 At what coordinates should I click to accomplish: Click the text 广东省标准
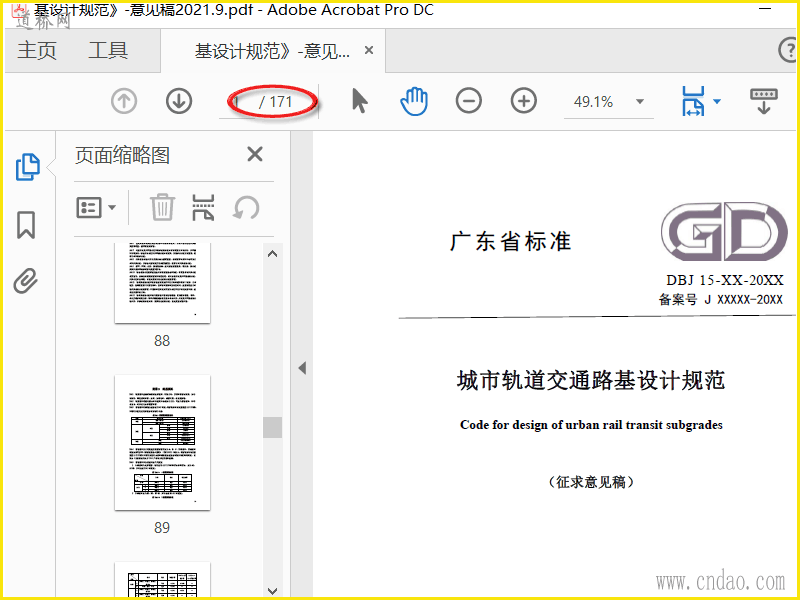pyautogui.click(x=510, y=241)
